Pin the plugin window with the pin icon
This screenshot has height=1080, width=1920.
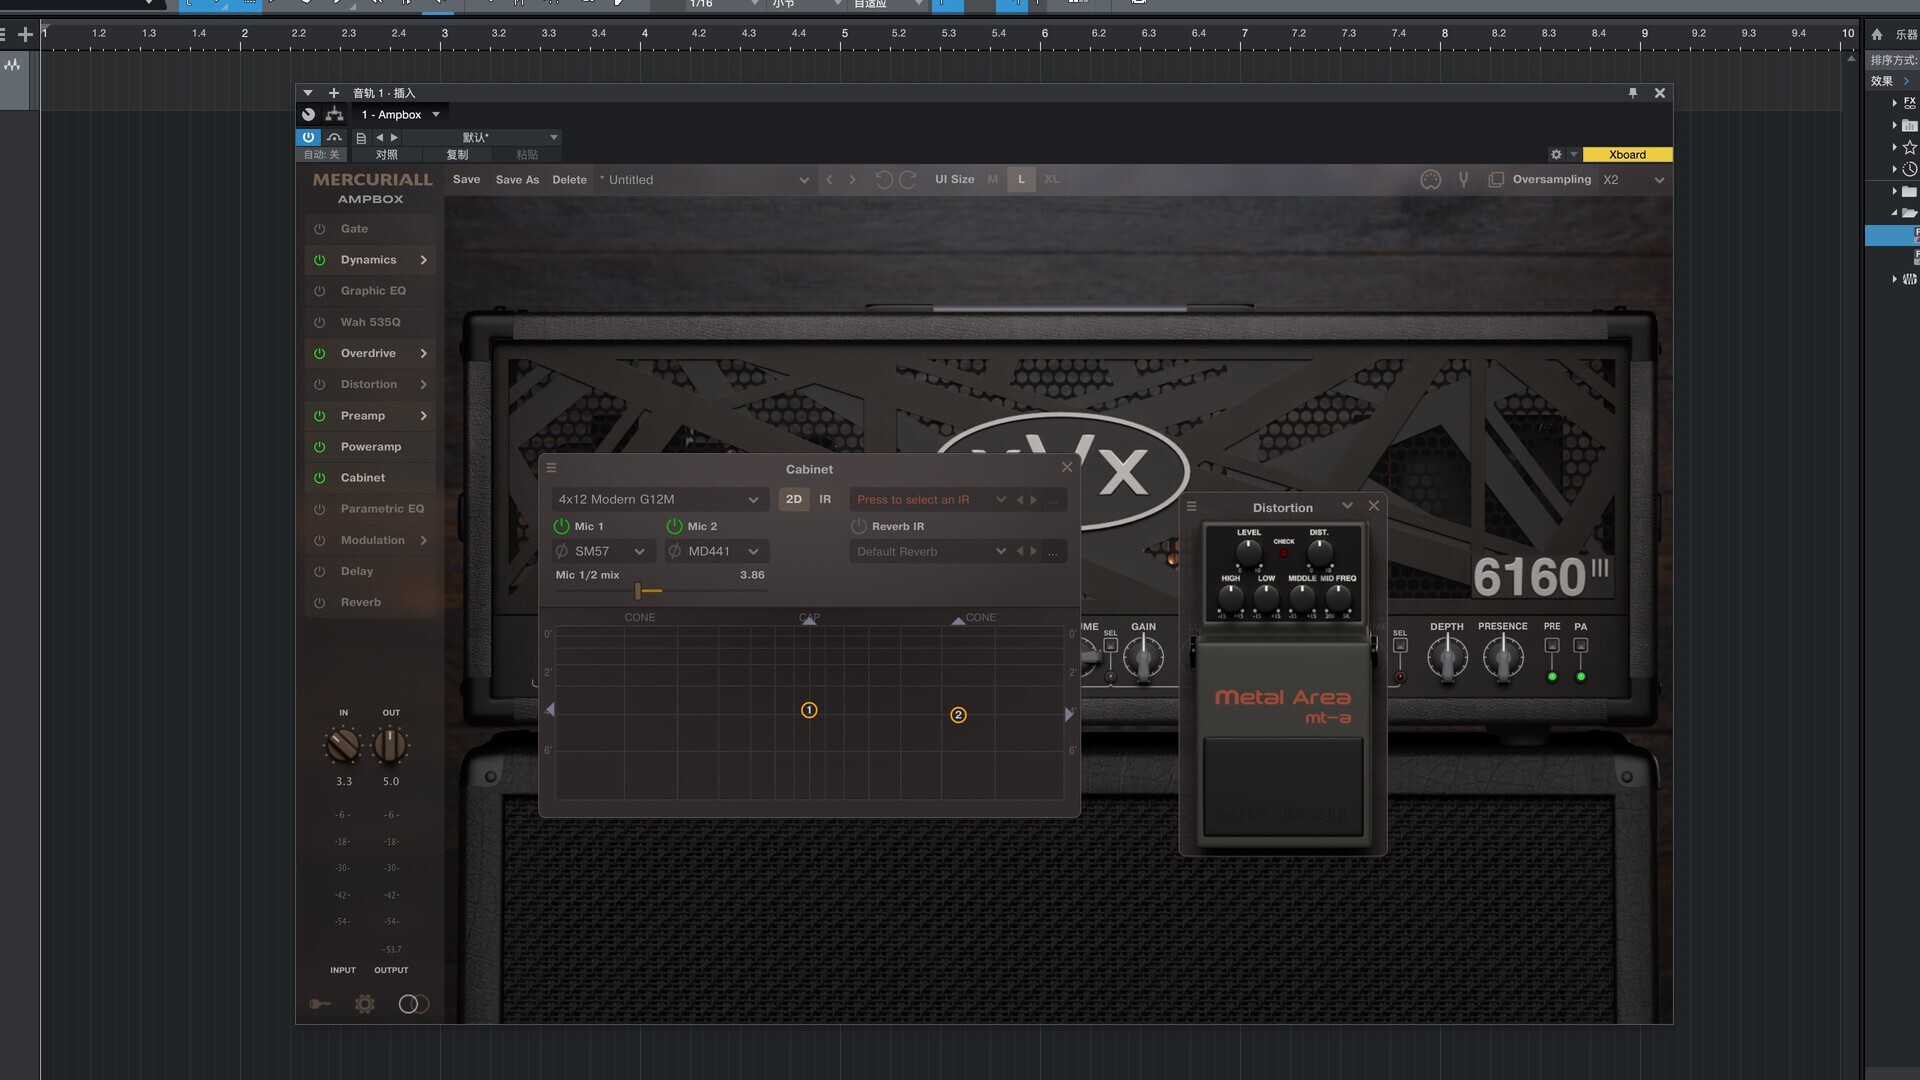pyautogui.click(x=1633, y=93)
